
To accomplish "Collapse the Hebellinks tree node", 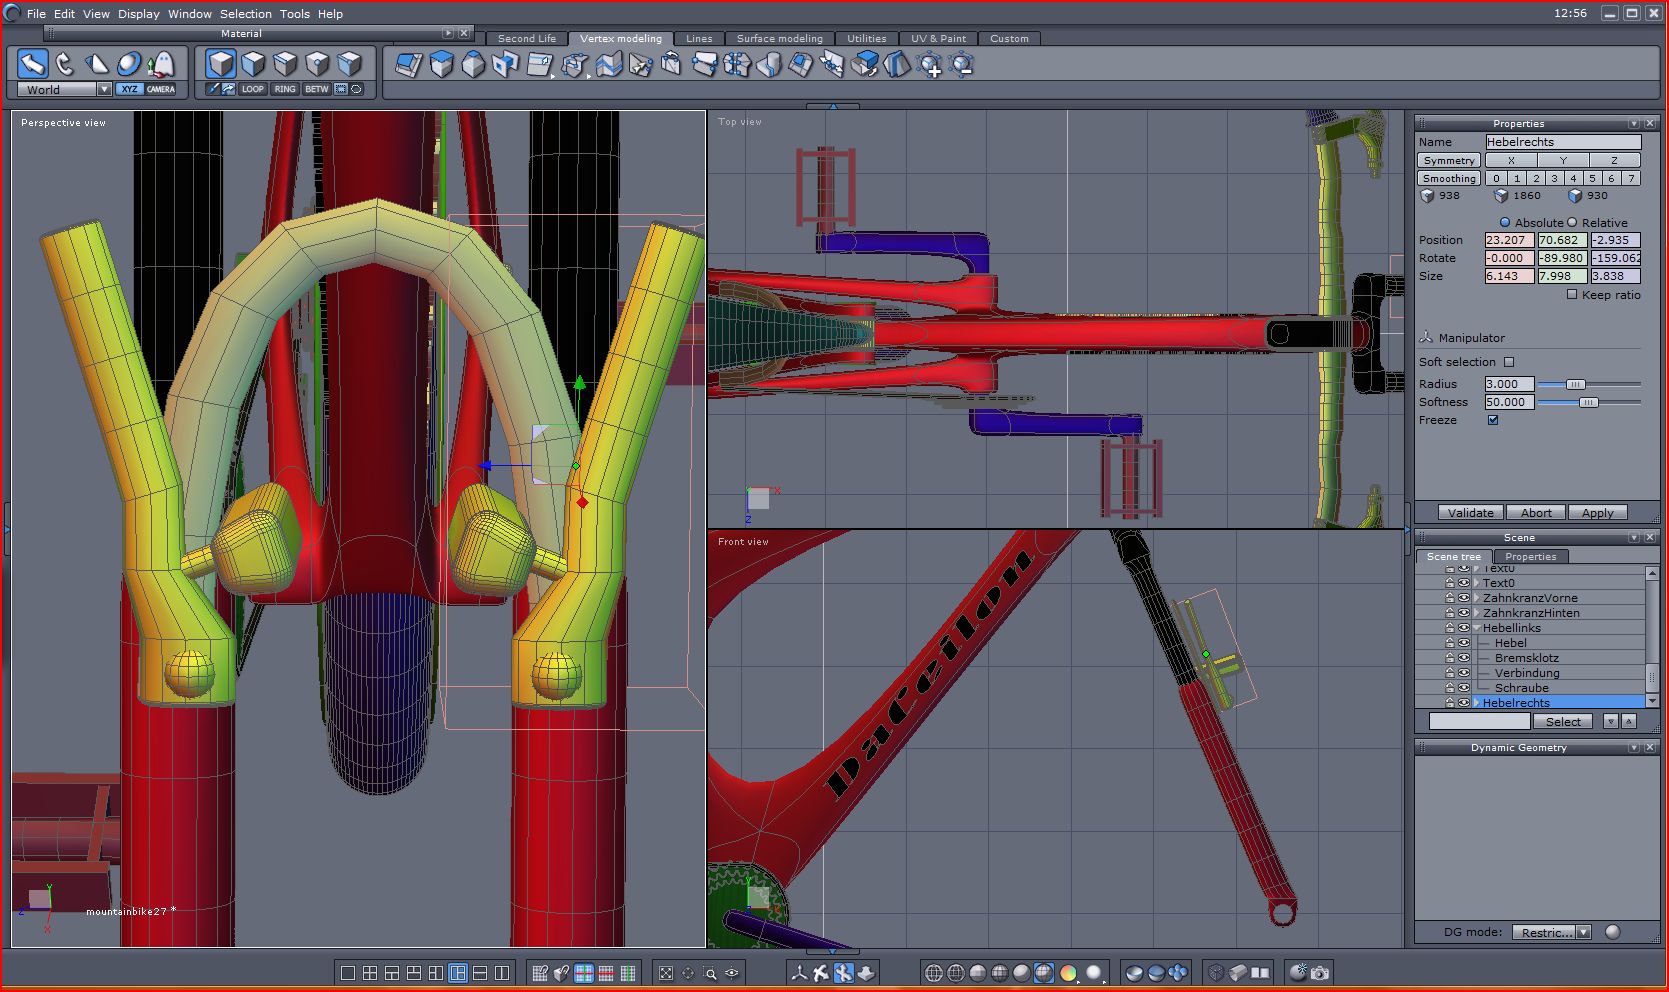I will pos(1477,628).
